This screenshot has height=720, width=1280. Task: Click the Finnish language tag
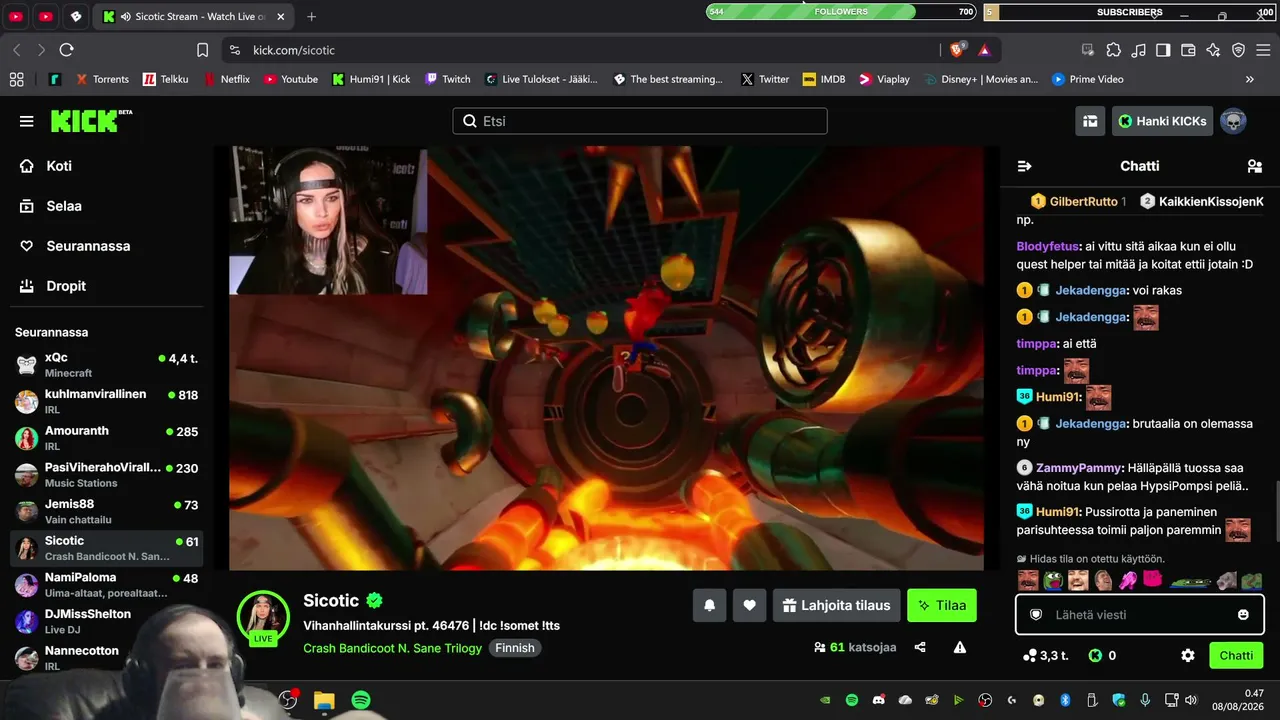pos(515,648)
